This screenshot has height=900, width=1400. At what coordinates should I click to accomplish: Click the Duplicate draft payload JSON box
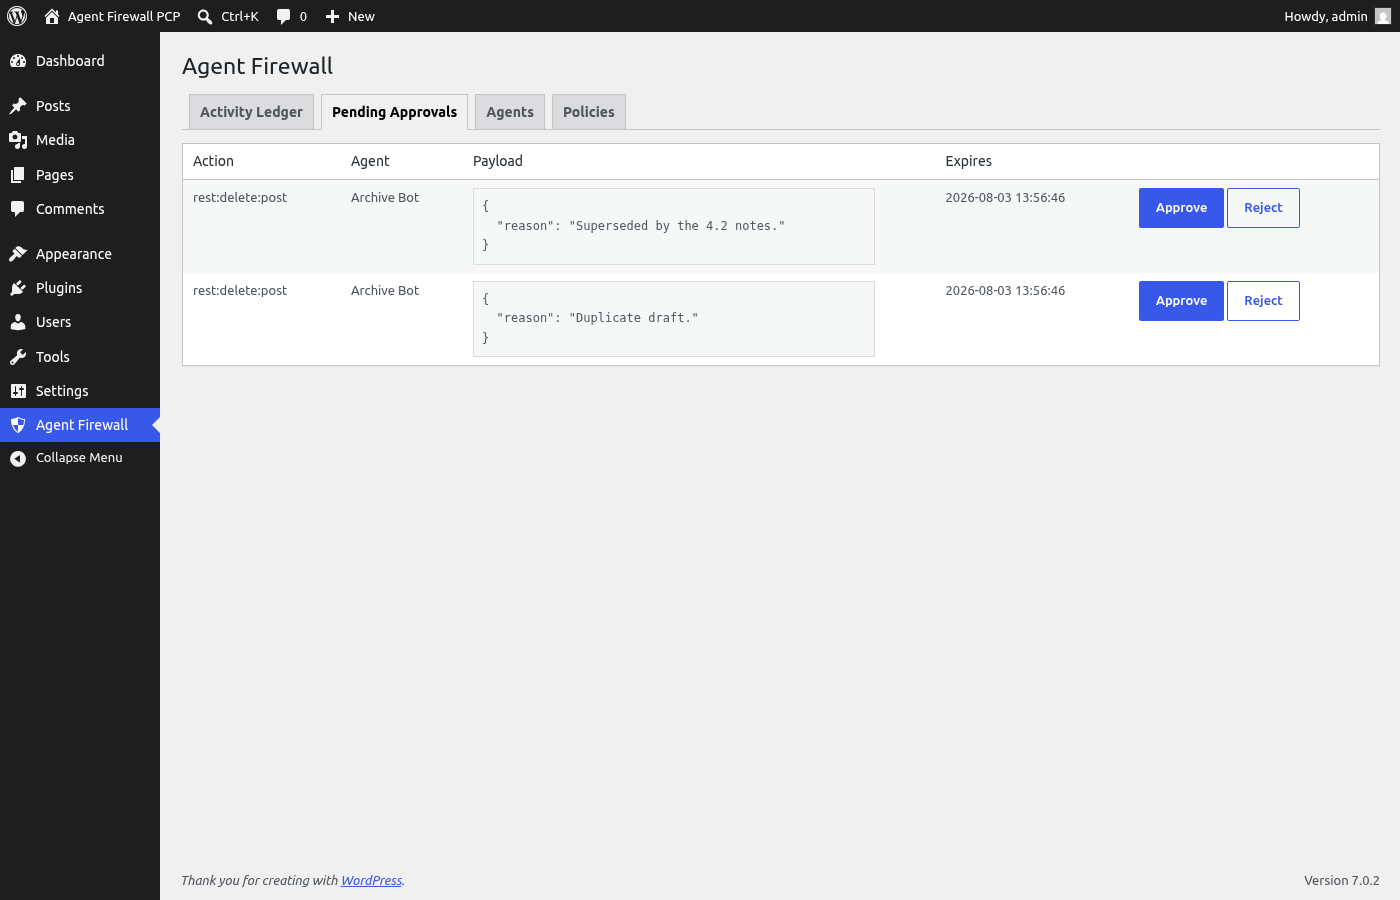coord(674,319)
